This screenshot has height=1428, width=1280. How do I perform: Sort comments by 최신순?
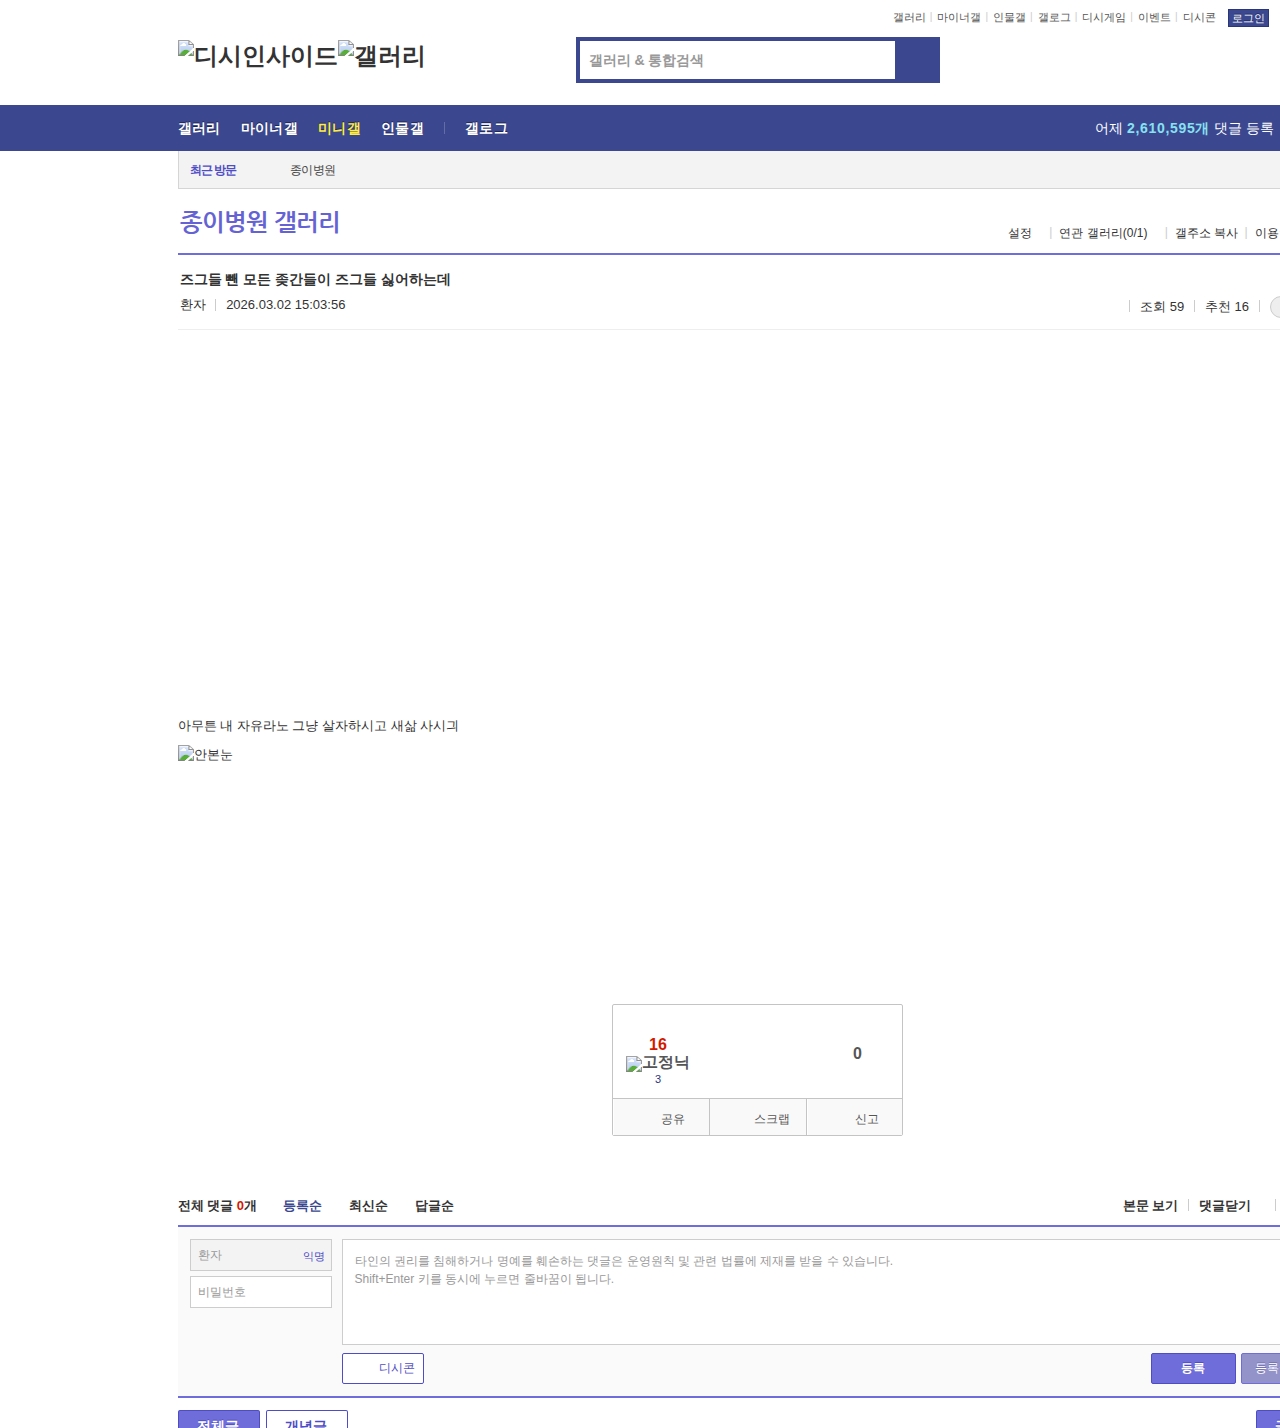pyautogui.click(x=368, y=1206)
